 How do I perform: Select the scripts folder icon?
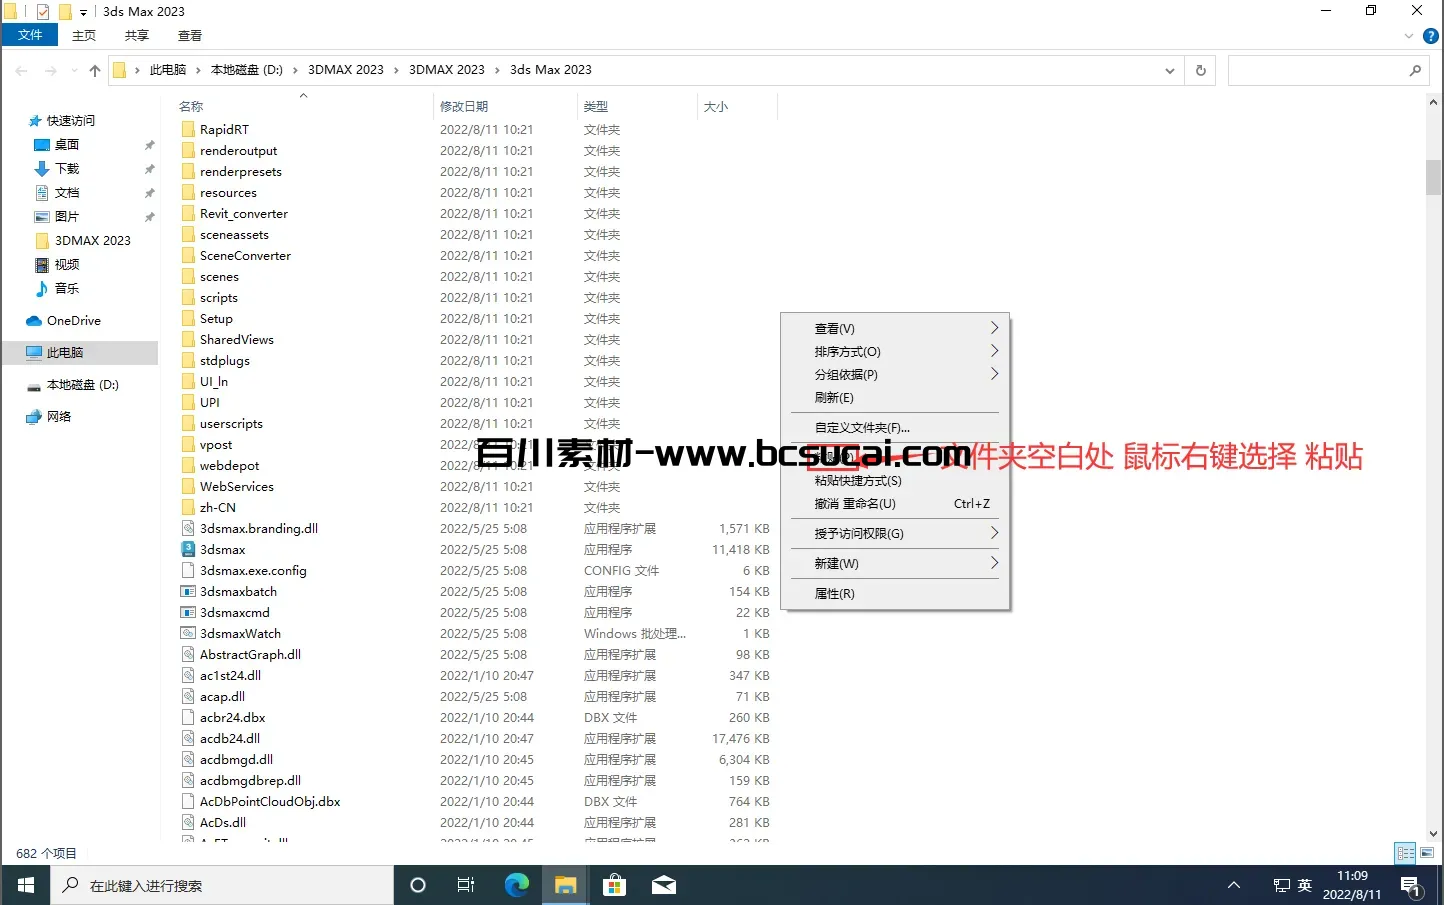point(188,297)
